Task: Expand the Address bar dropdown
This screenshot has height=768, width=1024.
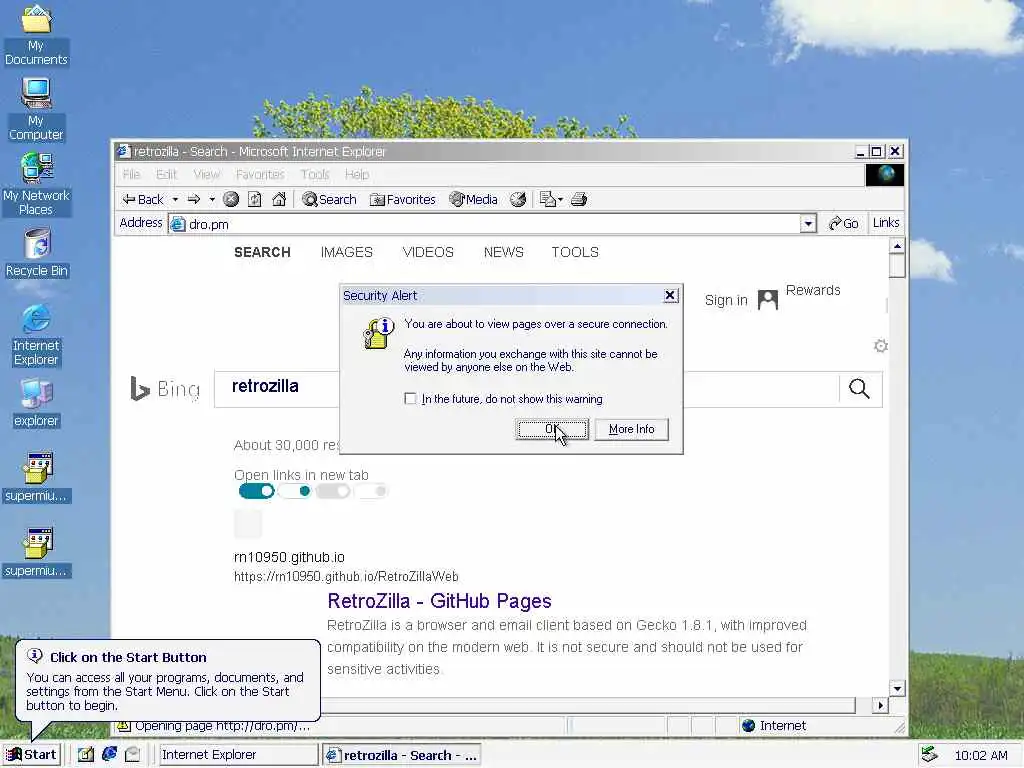Action: [x=808, y=224]
